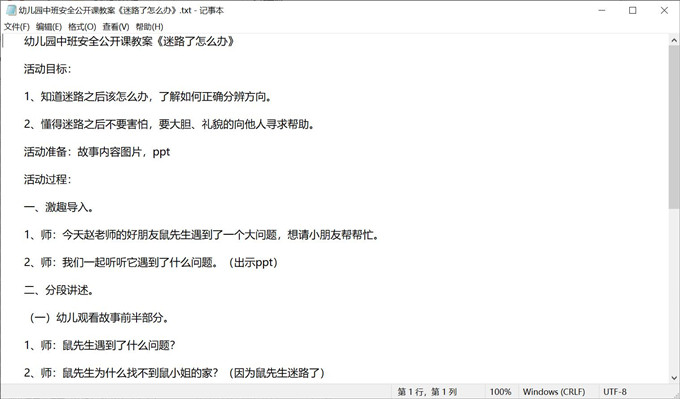Open the 编辑(E) menu

pyautogui.click(x=49, y=27)
